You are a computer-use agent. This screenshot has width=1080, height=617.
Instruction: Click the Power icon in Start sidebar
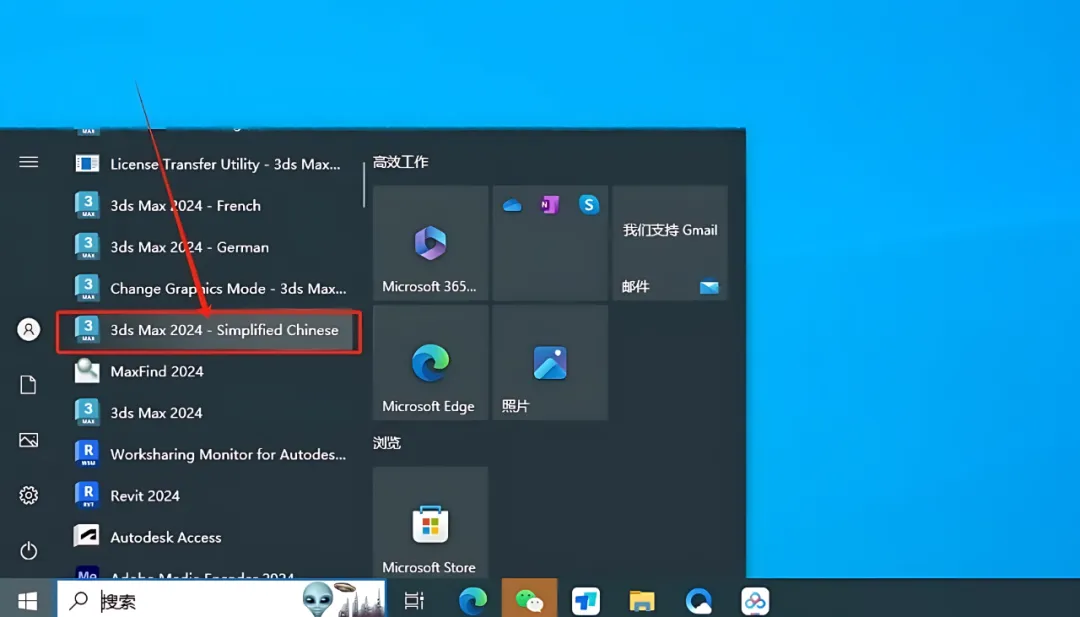coord(28,550)
